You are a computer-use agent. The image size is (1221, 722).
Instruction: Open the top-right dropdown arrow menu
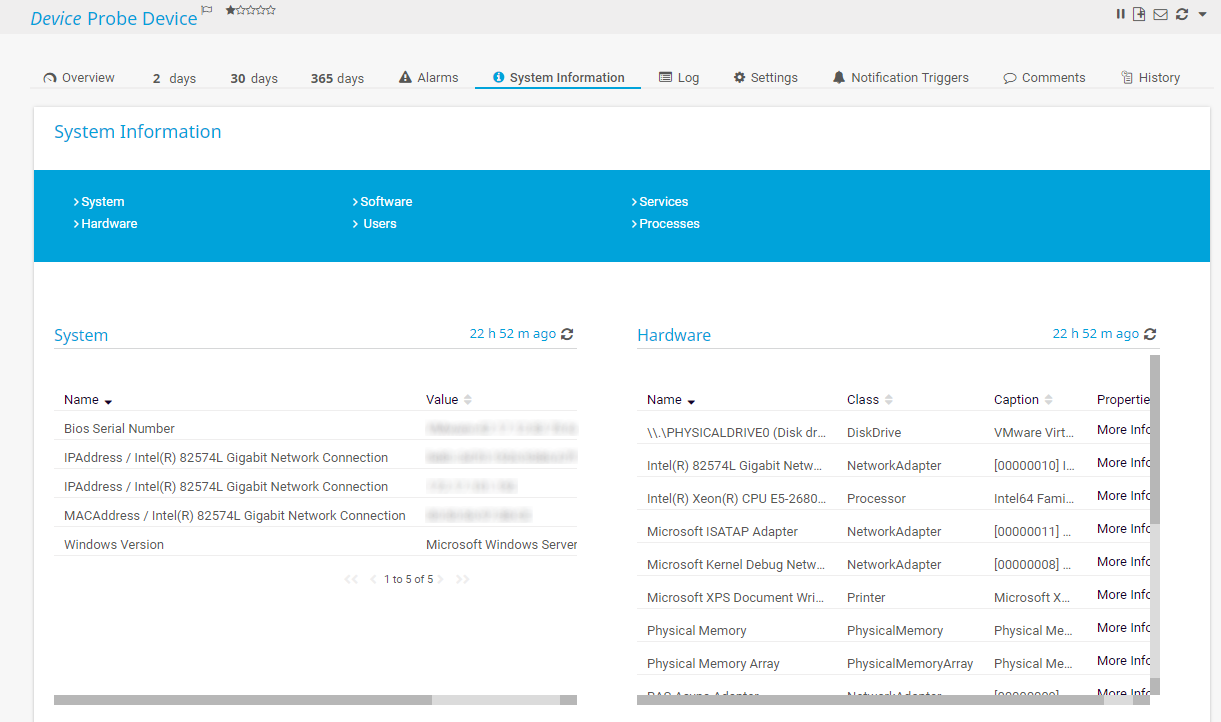click(x=1202, y=14)
